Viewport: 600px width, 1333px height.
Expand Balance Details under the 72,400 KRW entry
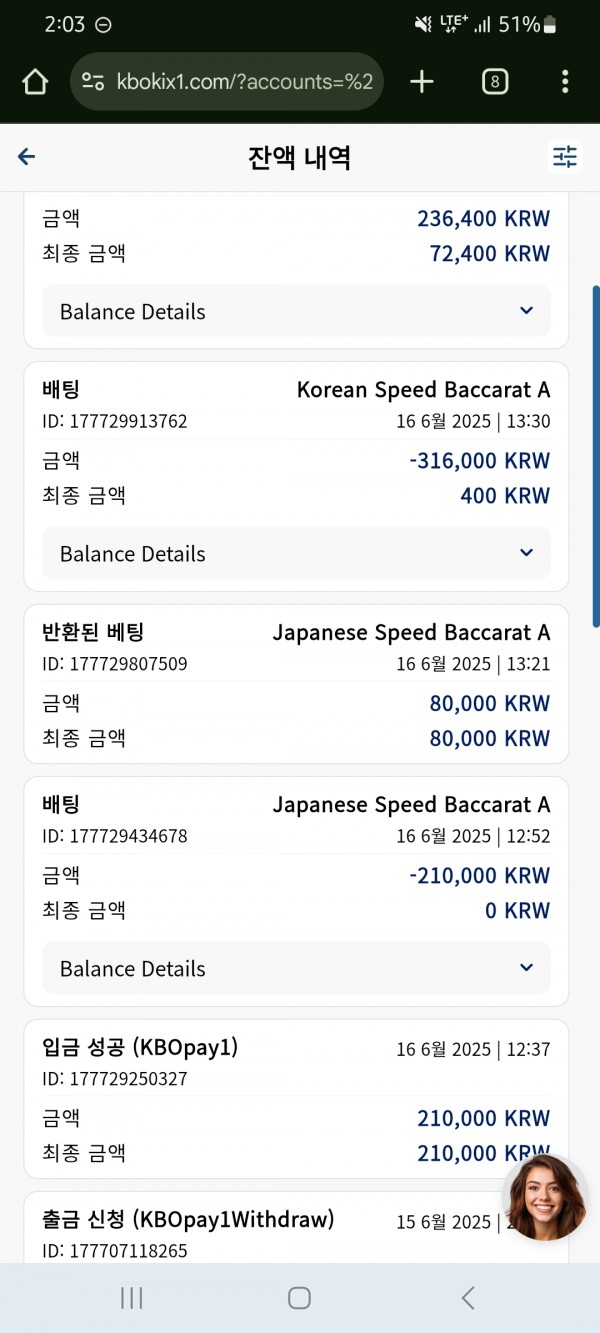click(x=296, y=311)
